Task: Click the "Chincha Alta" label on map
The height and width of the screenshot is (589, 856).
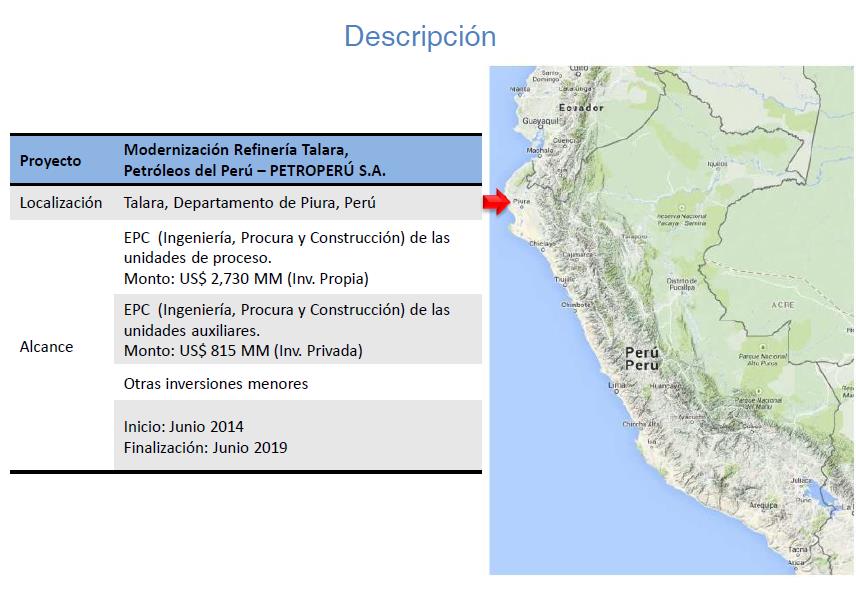Action: click(x=641, y=424)
